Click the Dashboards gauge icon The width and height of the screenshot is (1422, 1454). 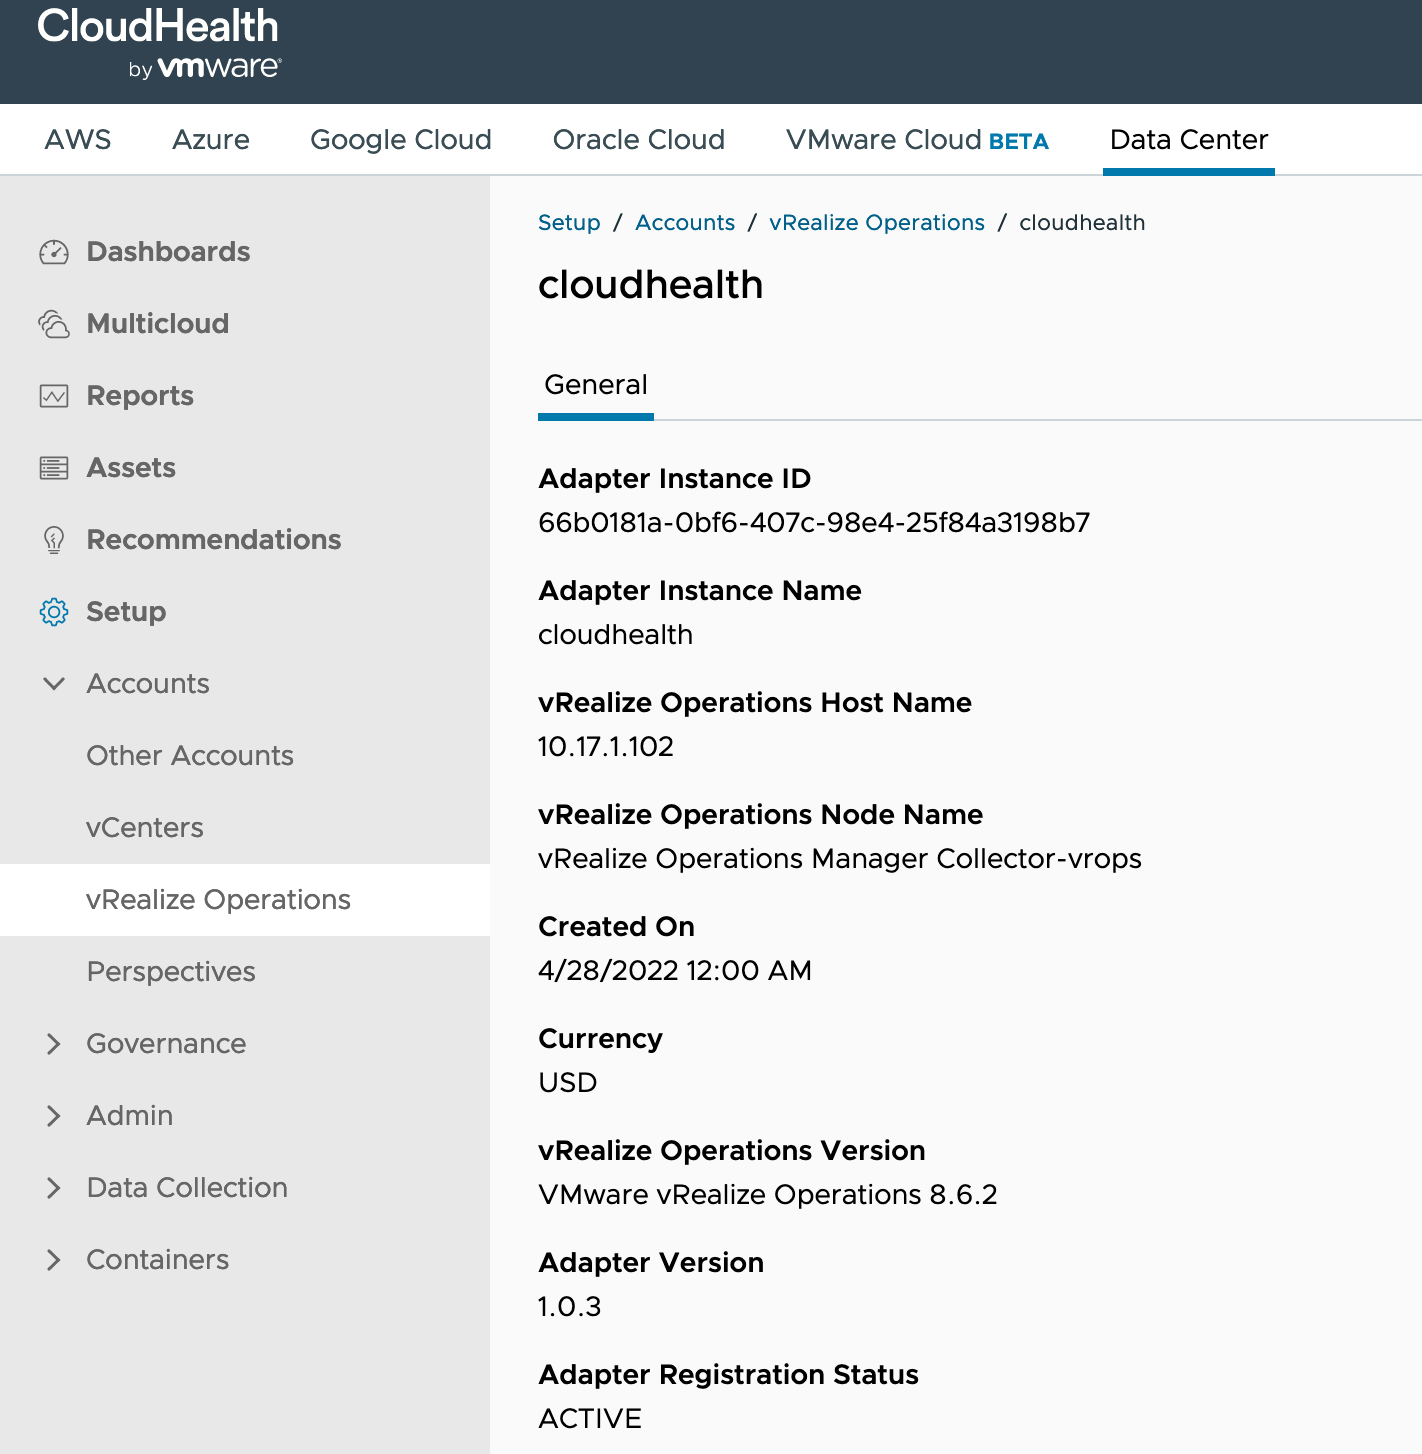click(54, 252)
